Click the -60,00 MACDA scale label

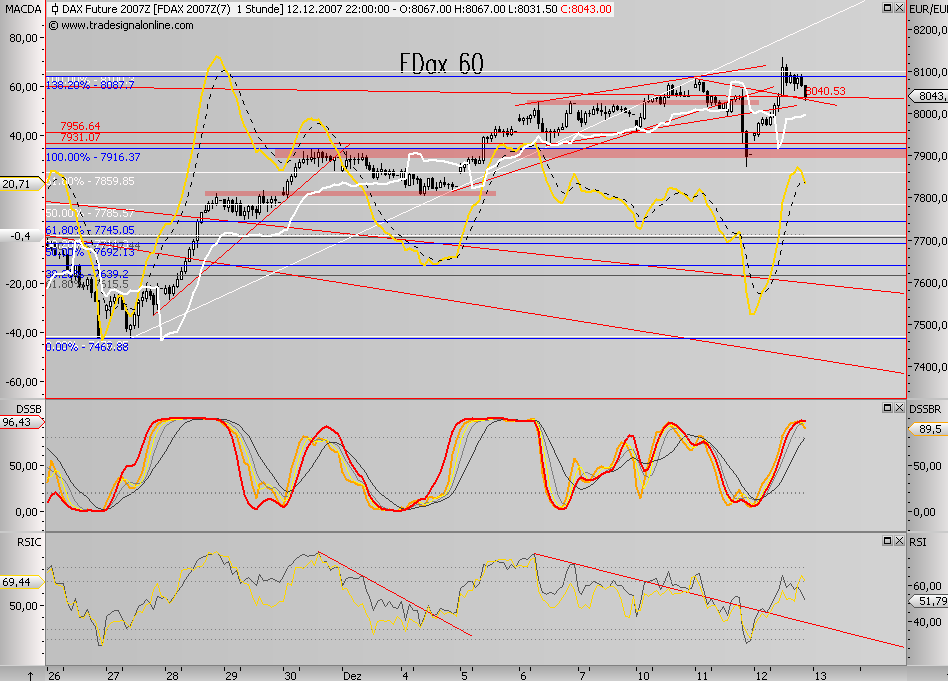(x=22, y=382)
